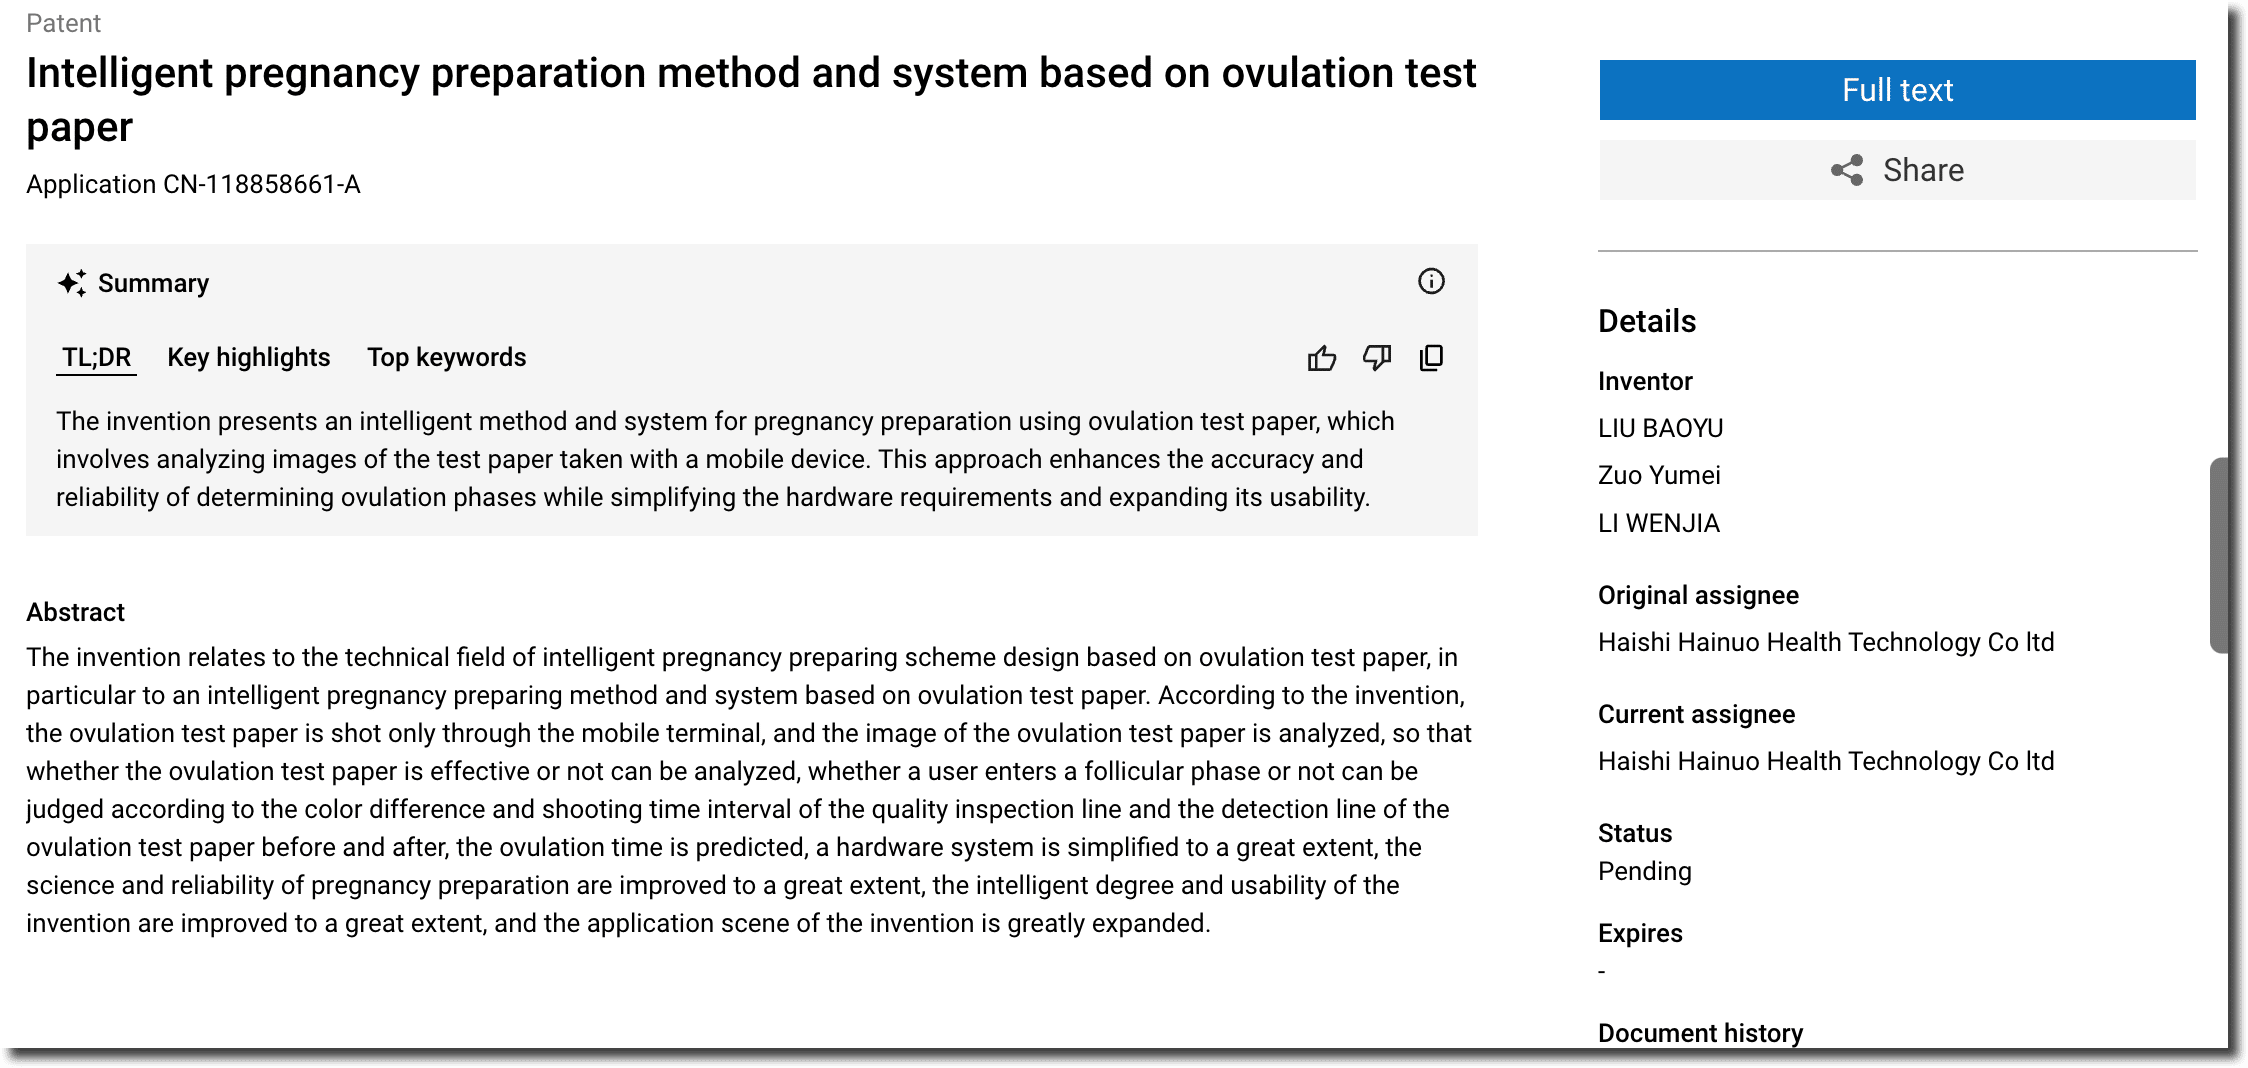Click the thumbs down feedback icon

click(1377, 358)
